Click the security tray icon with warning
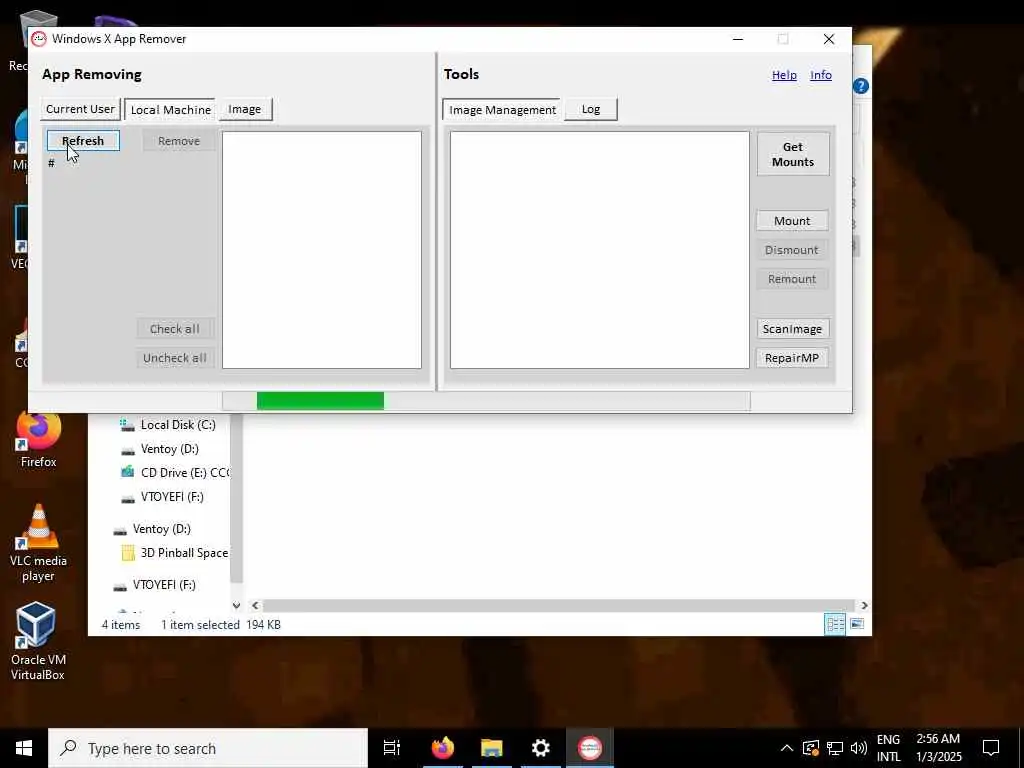 (x=810, y=748)
